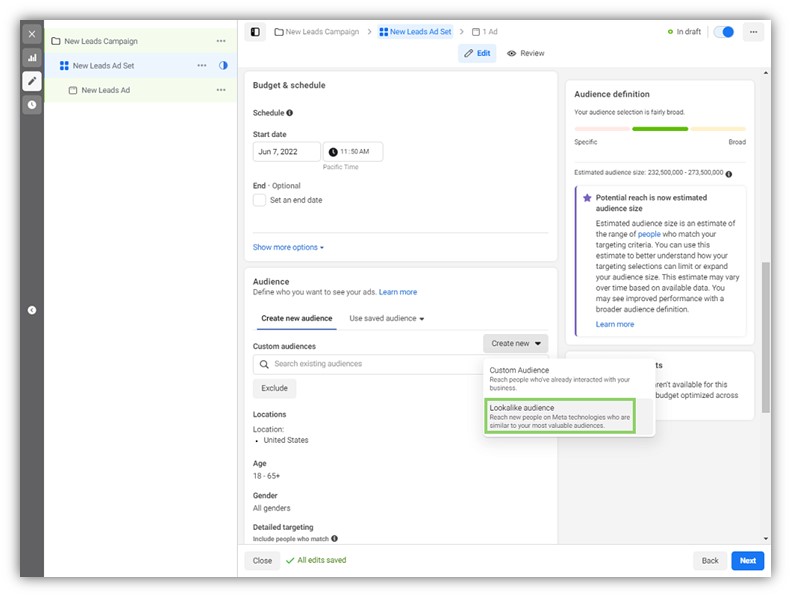Check the Set an end date box
The width and height of the screenshot is (791, 597).
[260, 200]
